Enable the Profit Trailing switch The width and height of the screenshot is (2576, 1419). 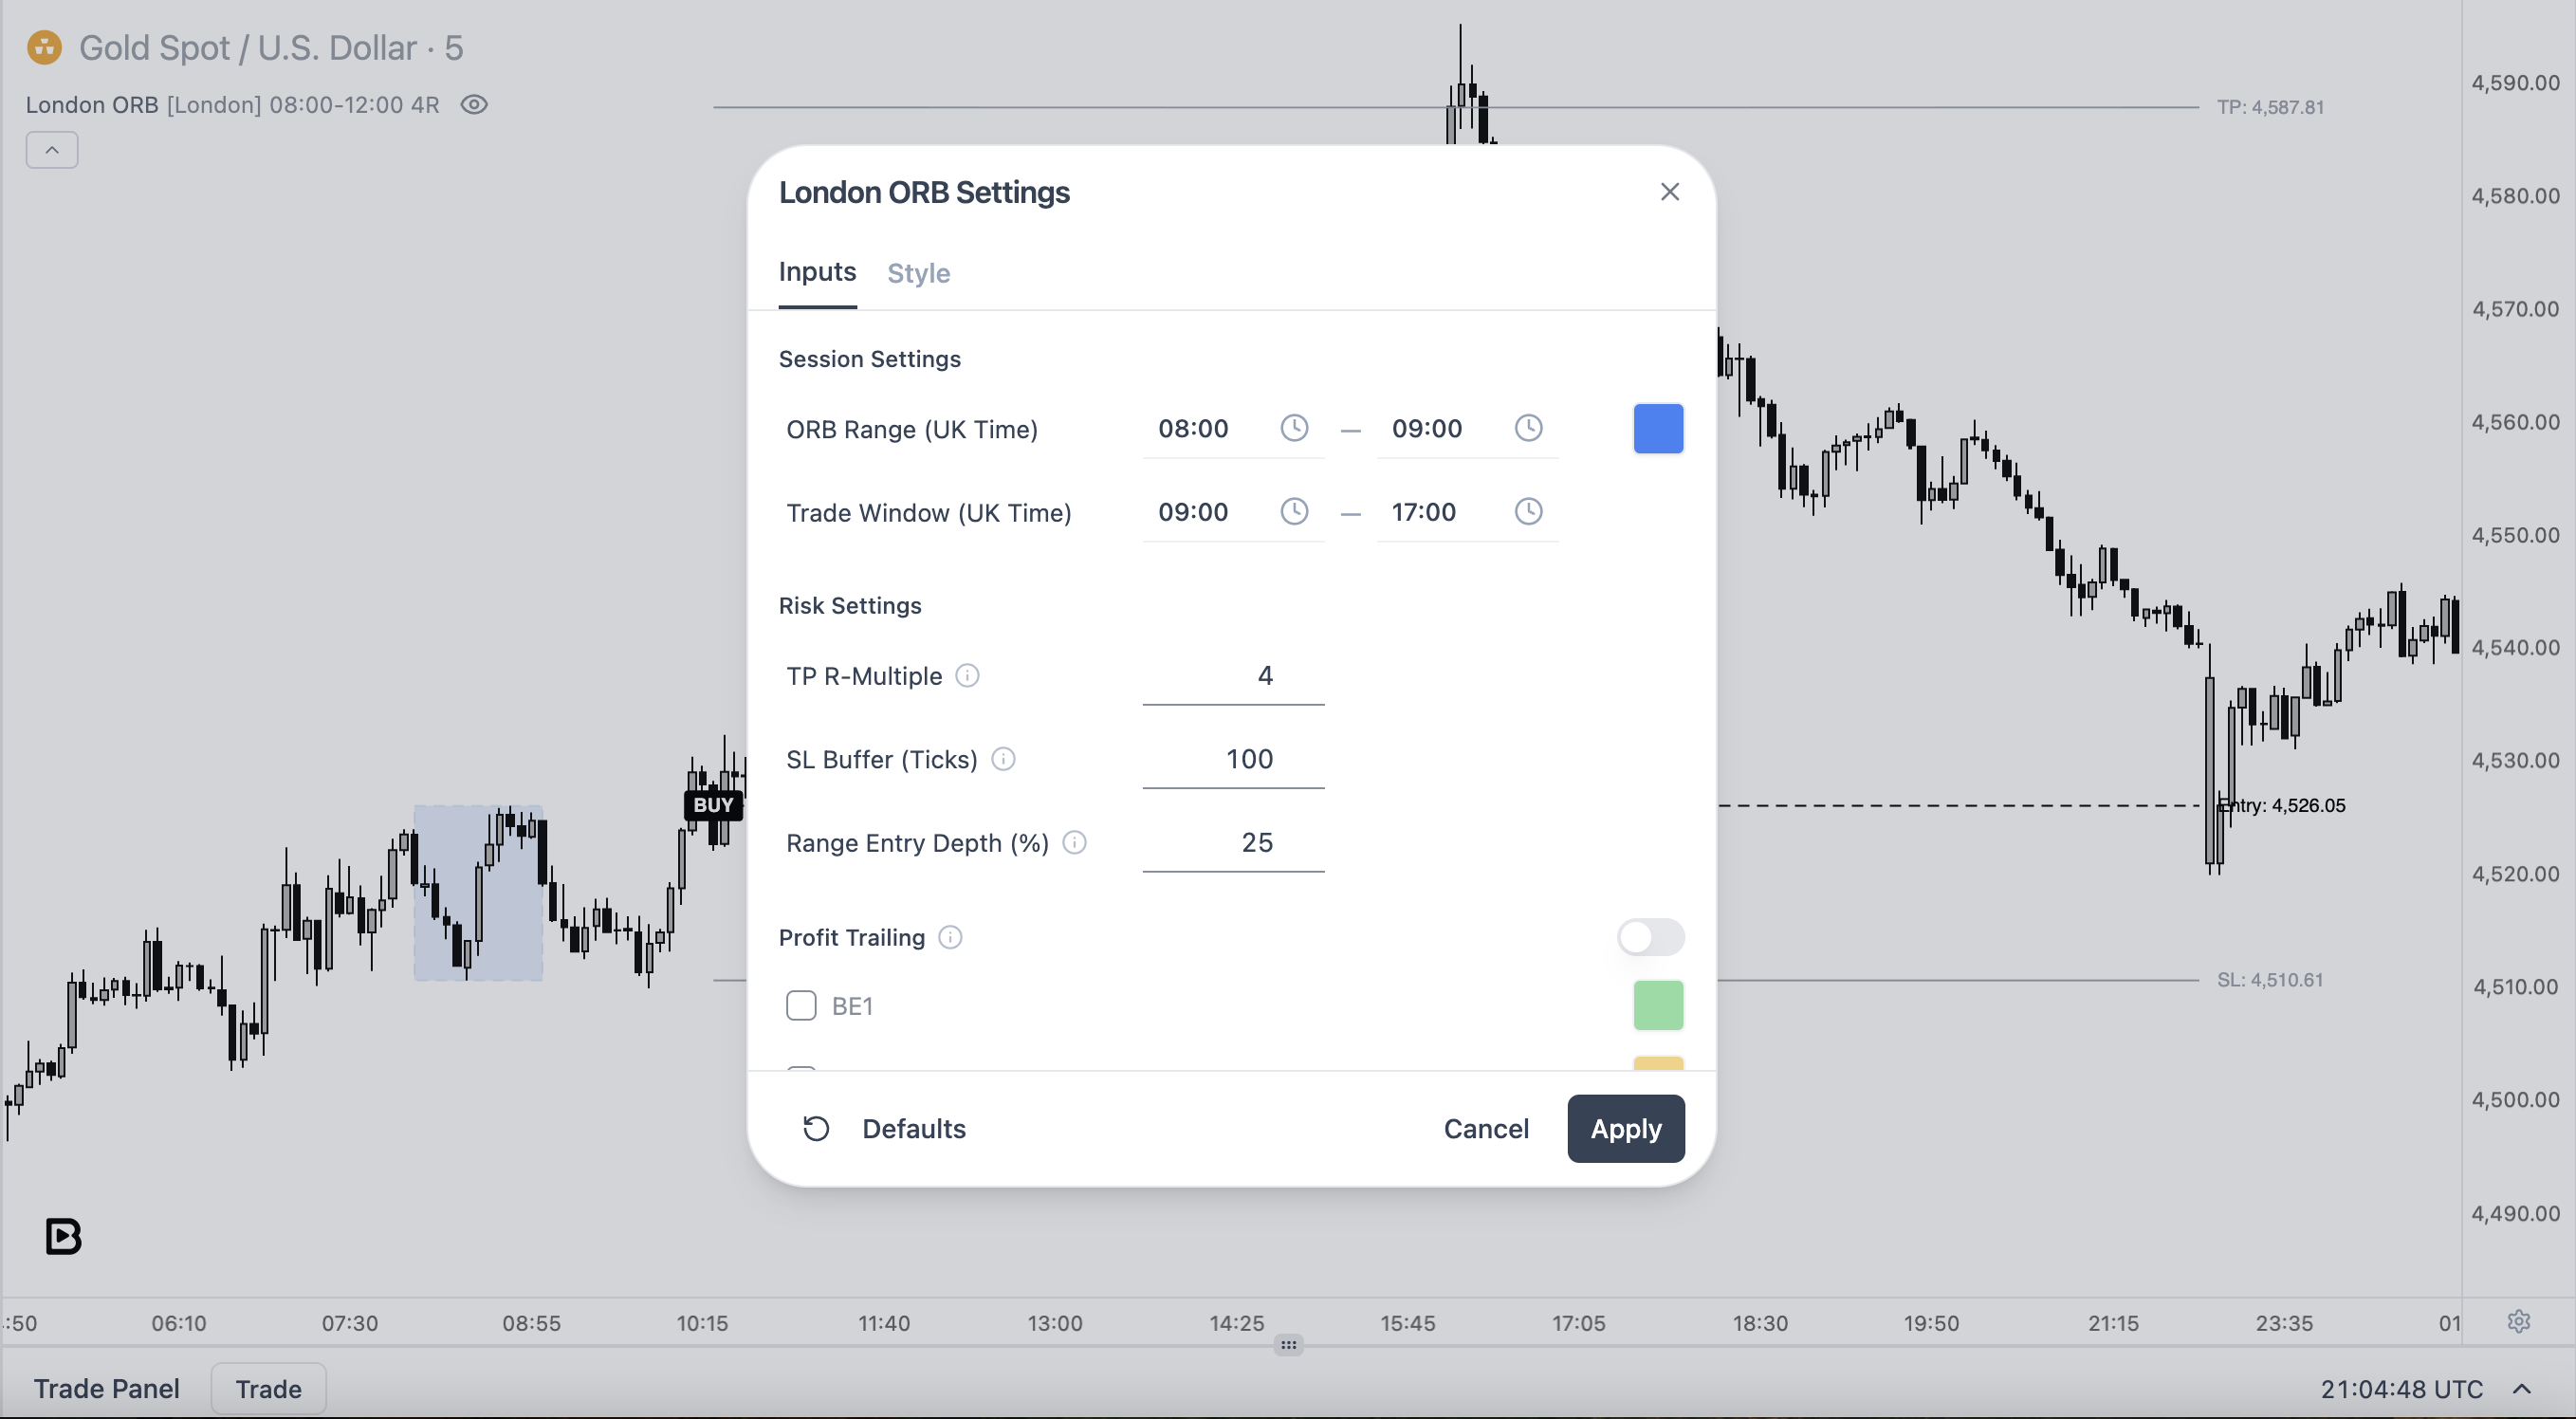(1650, 937)
